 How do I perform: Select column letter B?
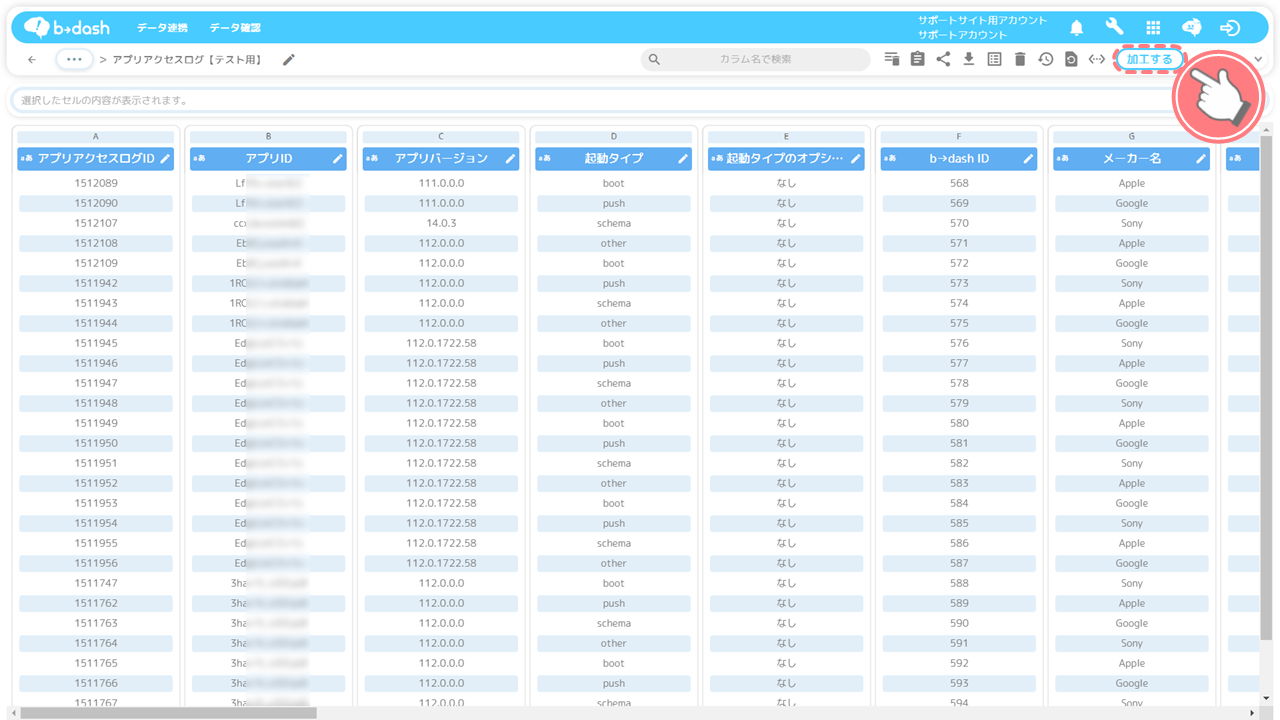(x=268, y=137)
